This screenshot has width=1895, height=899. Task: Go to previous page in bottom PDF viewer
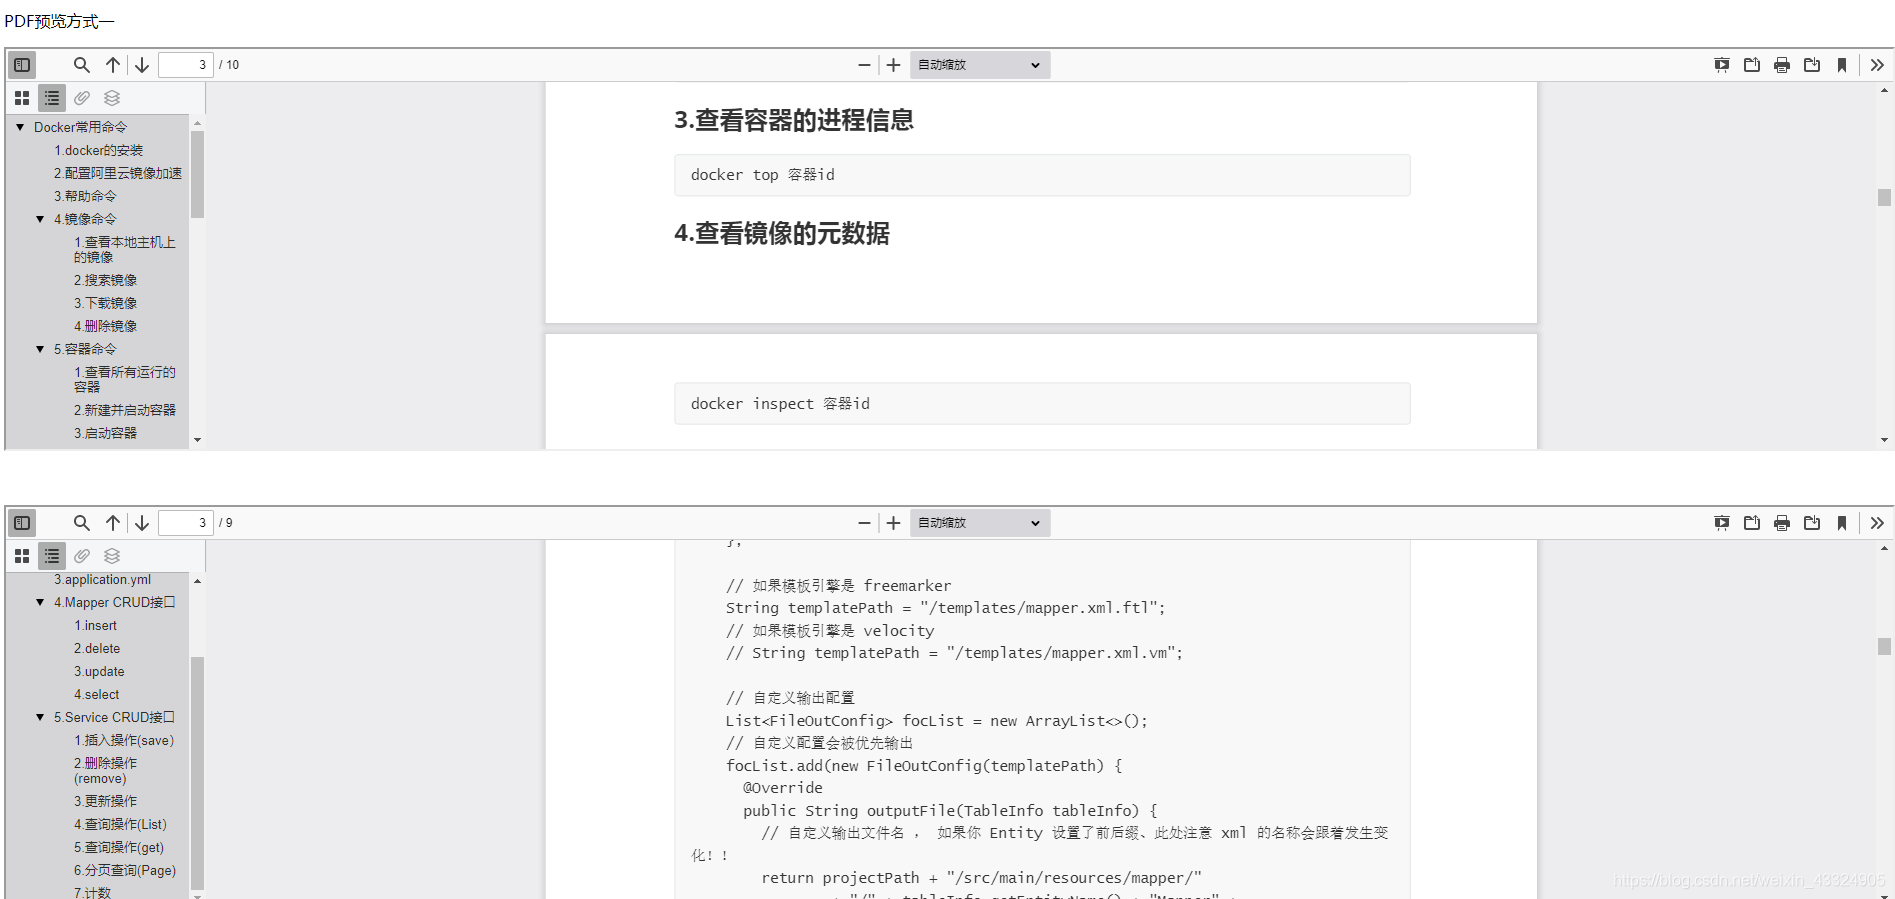(113, 523)
